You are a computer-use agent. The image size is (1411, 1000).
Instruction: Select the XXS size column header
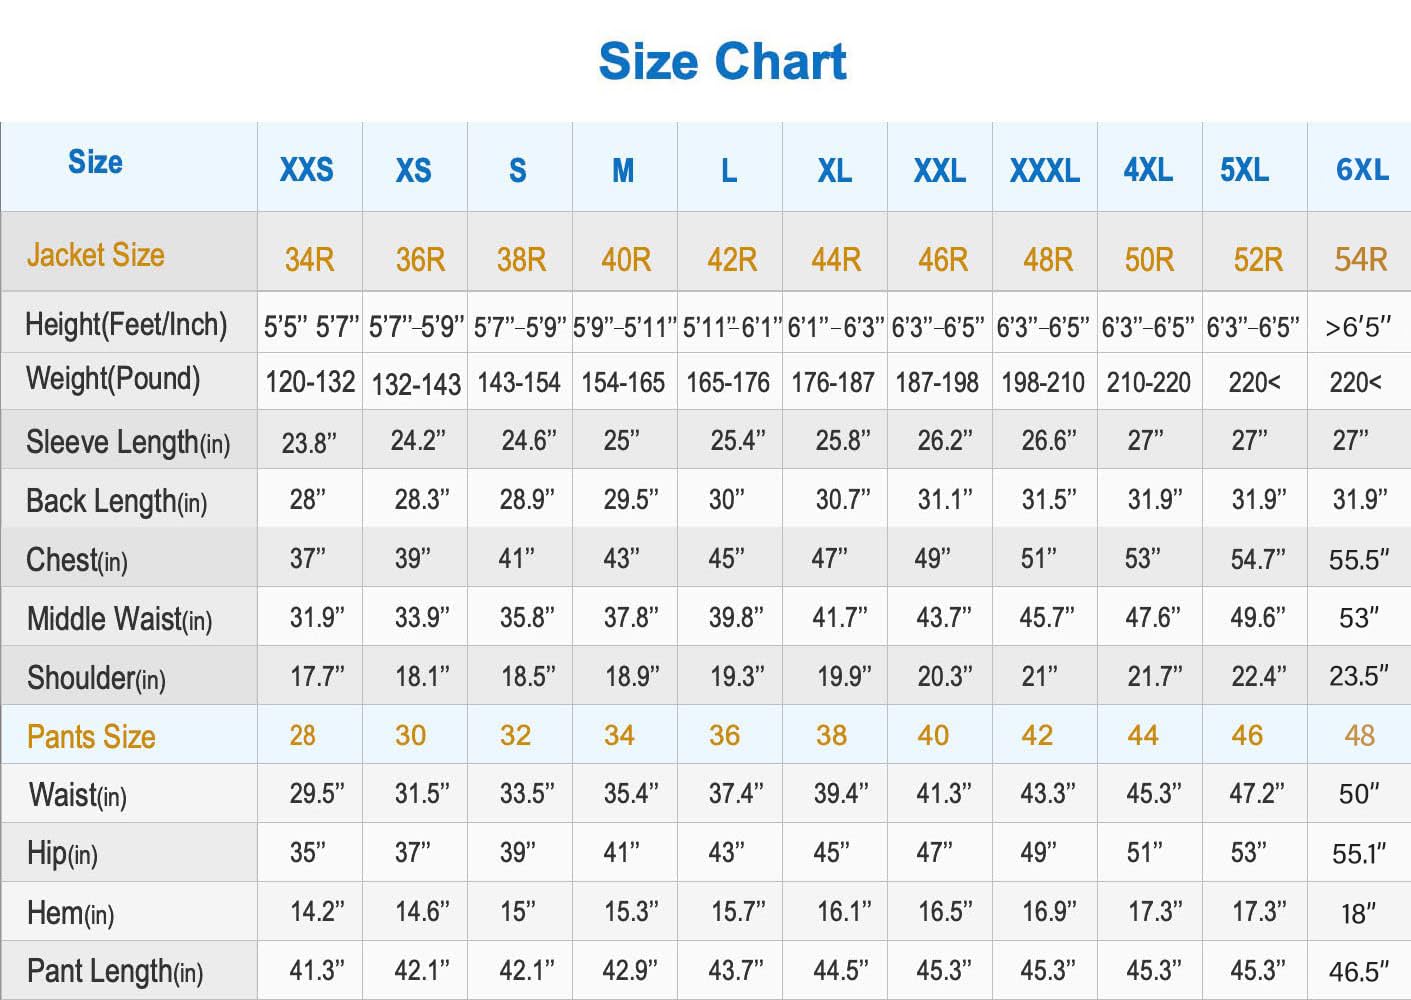click(306, 169)
